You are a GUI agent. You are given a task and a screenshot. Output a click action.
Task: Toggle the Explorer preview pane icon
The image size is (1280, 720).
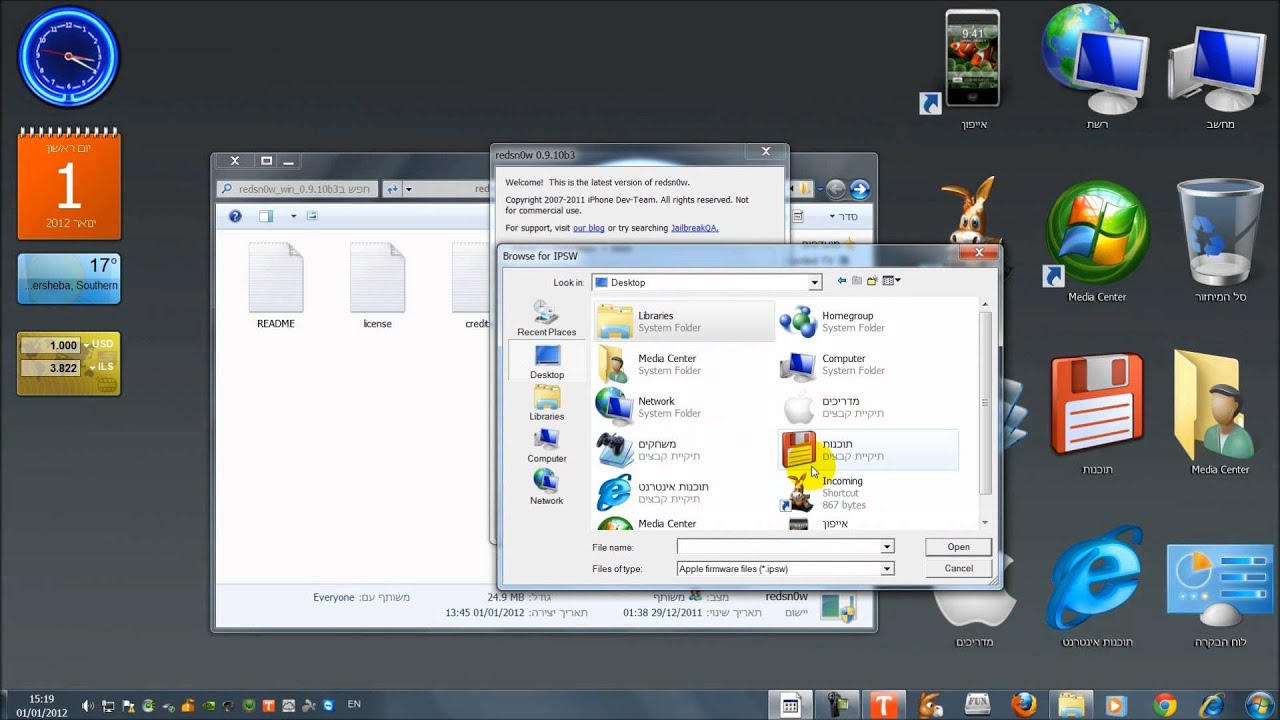(x=266, y=216)
